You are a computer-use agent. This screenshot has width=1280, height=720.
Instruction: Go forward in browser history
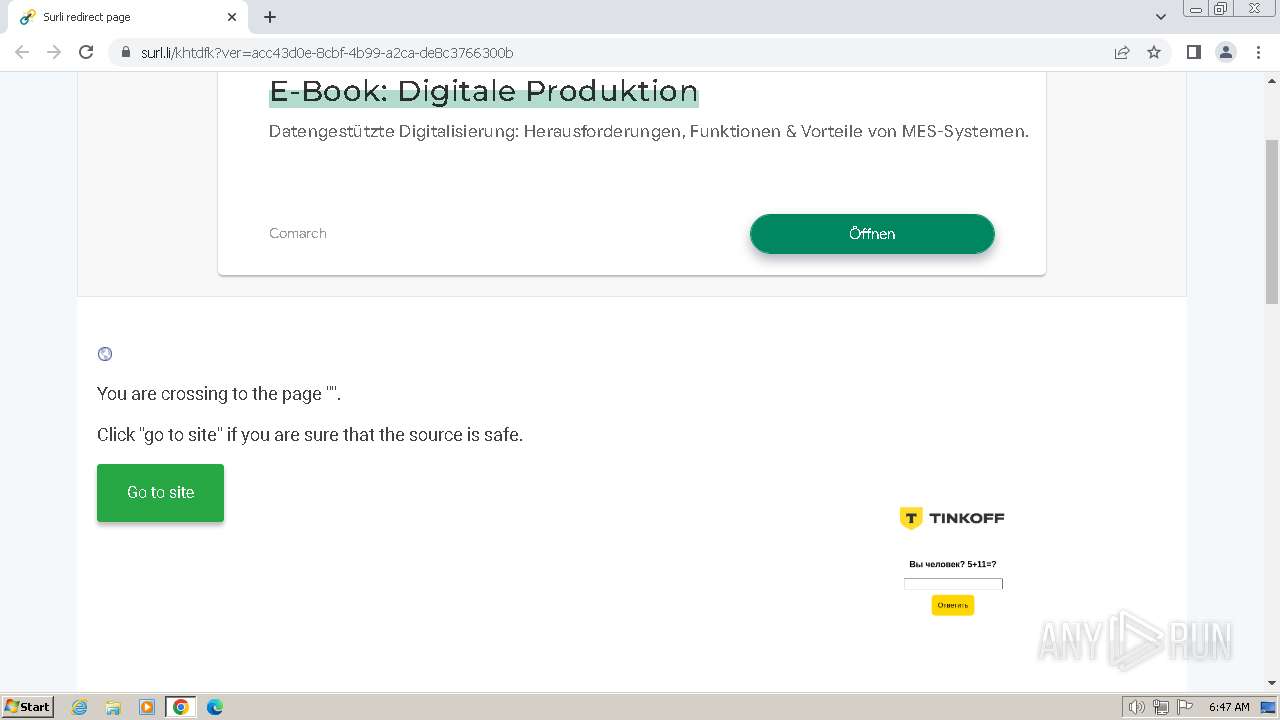pyautogui.click(x=54, y=52)
